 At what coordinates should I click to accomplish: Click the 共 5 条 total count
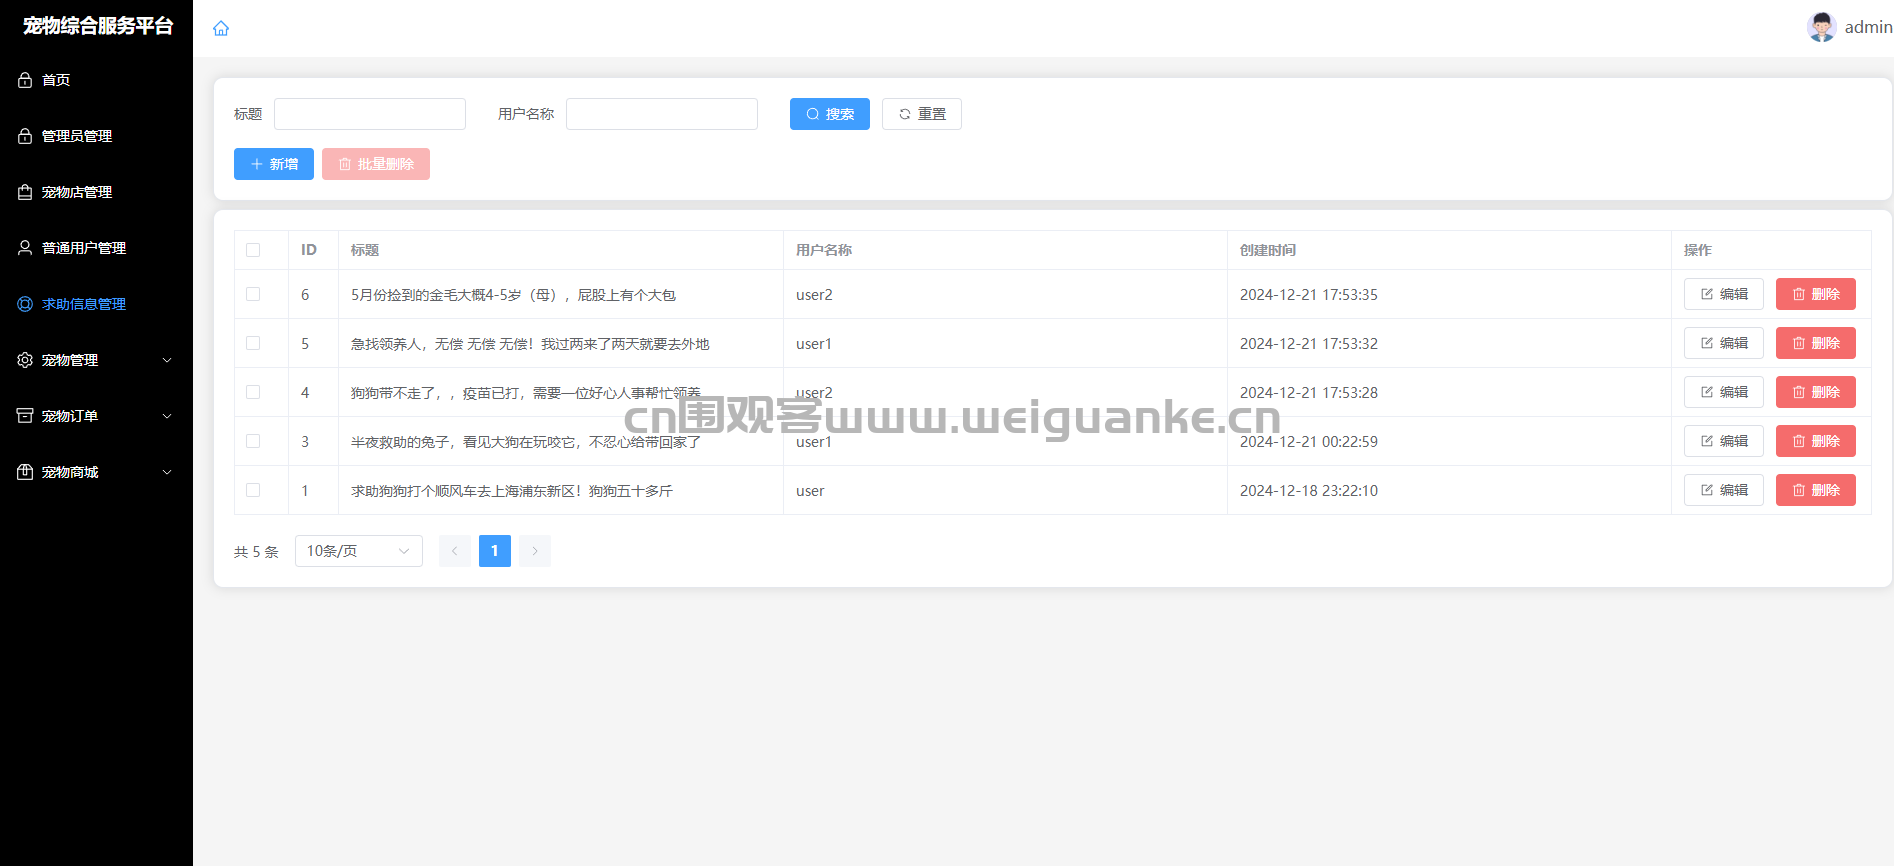click(x=256, y=552)
